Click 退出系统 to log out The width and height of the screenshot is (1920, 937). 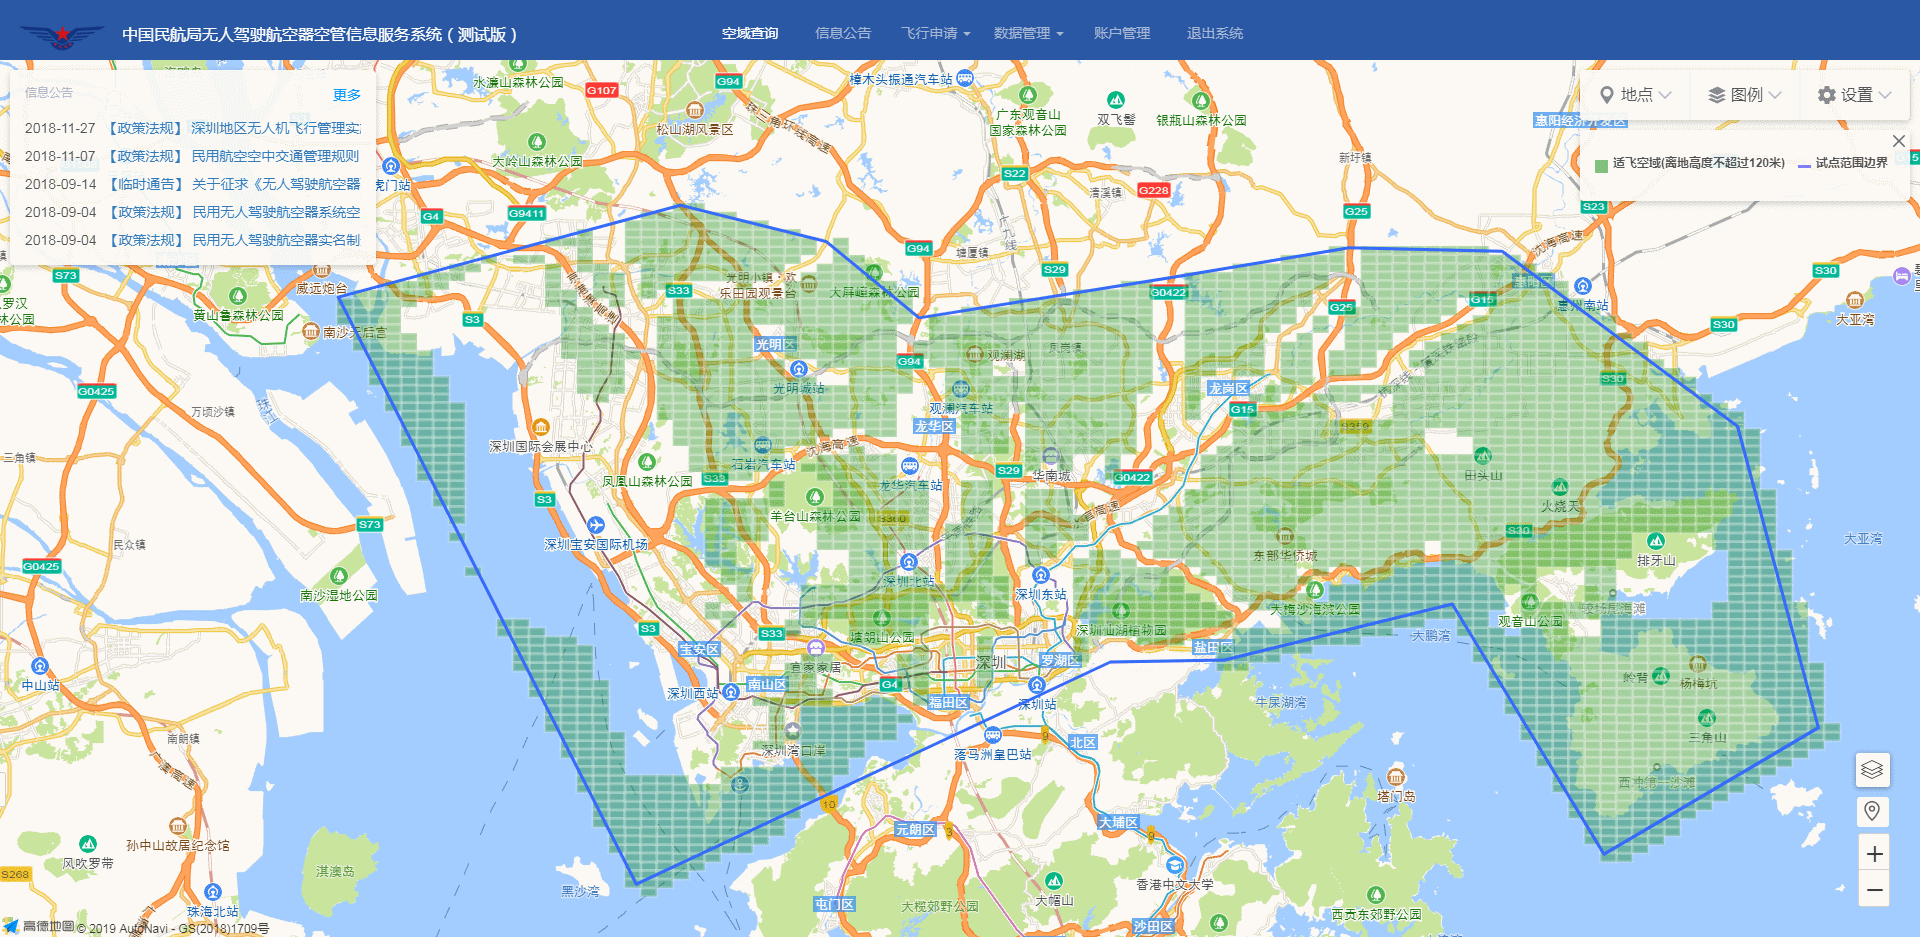(1214, 34)
